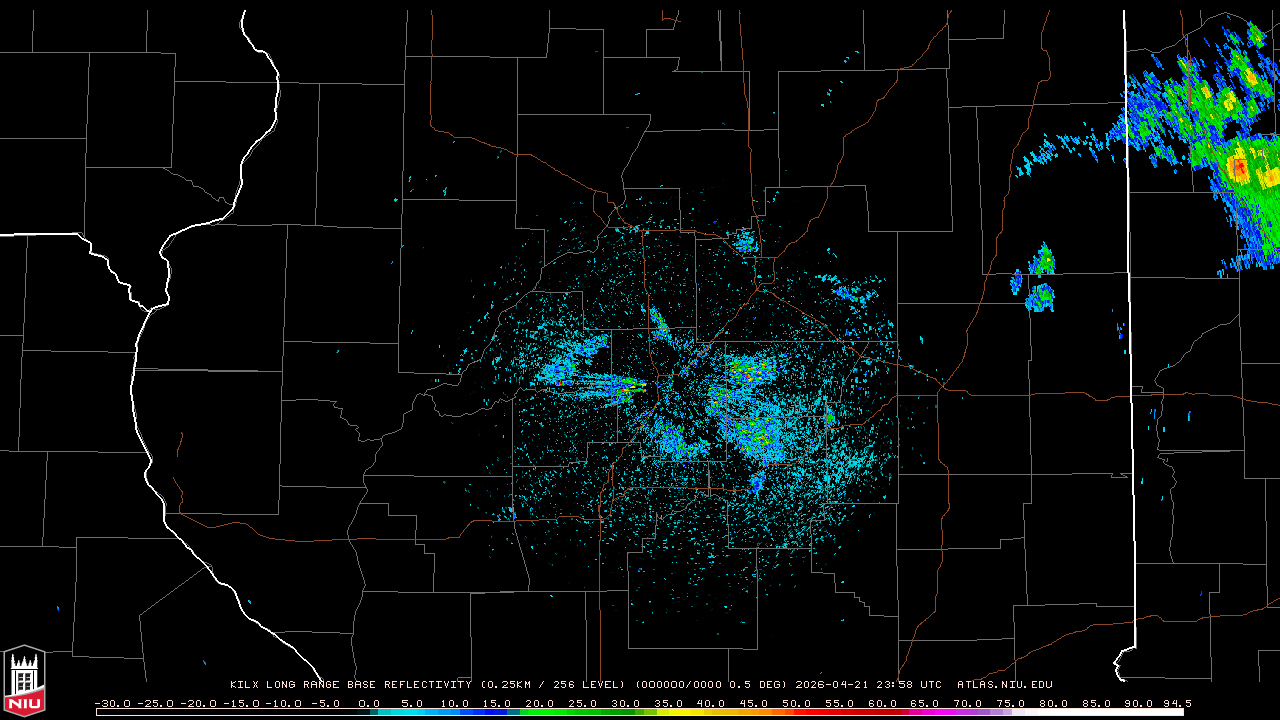
Task: Select the 'KILX LONG RANGE BASE REFLECTIVITY' title text
Action: coord(351,685)
